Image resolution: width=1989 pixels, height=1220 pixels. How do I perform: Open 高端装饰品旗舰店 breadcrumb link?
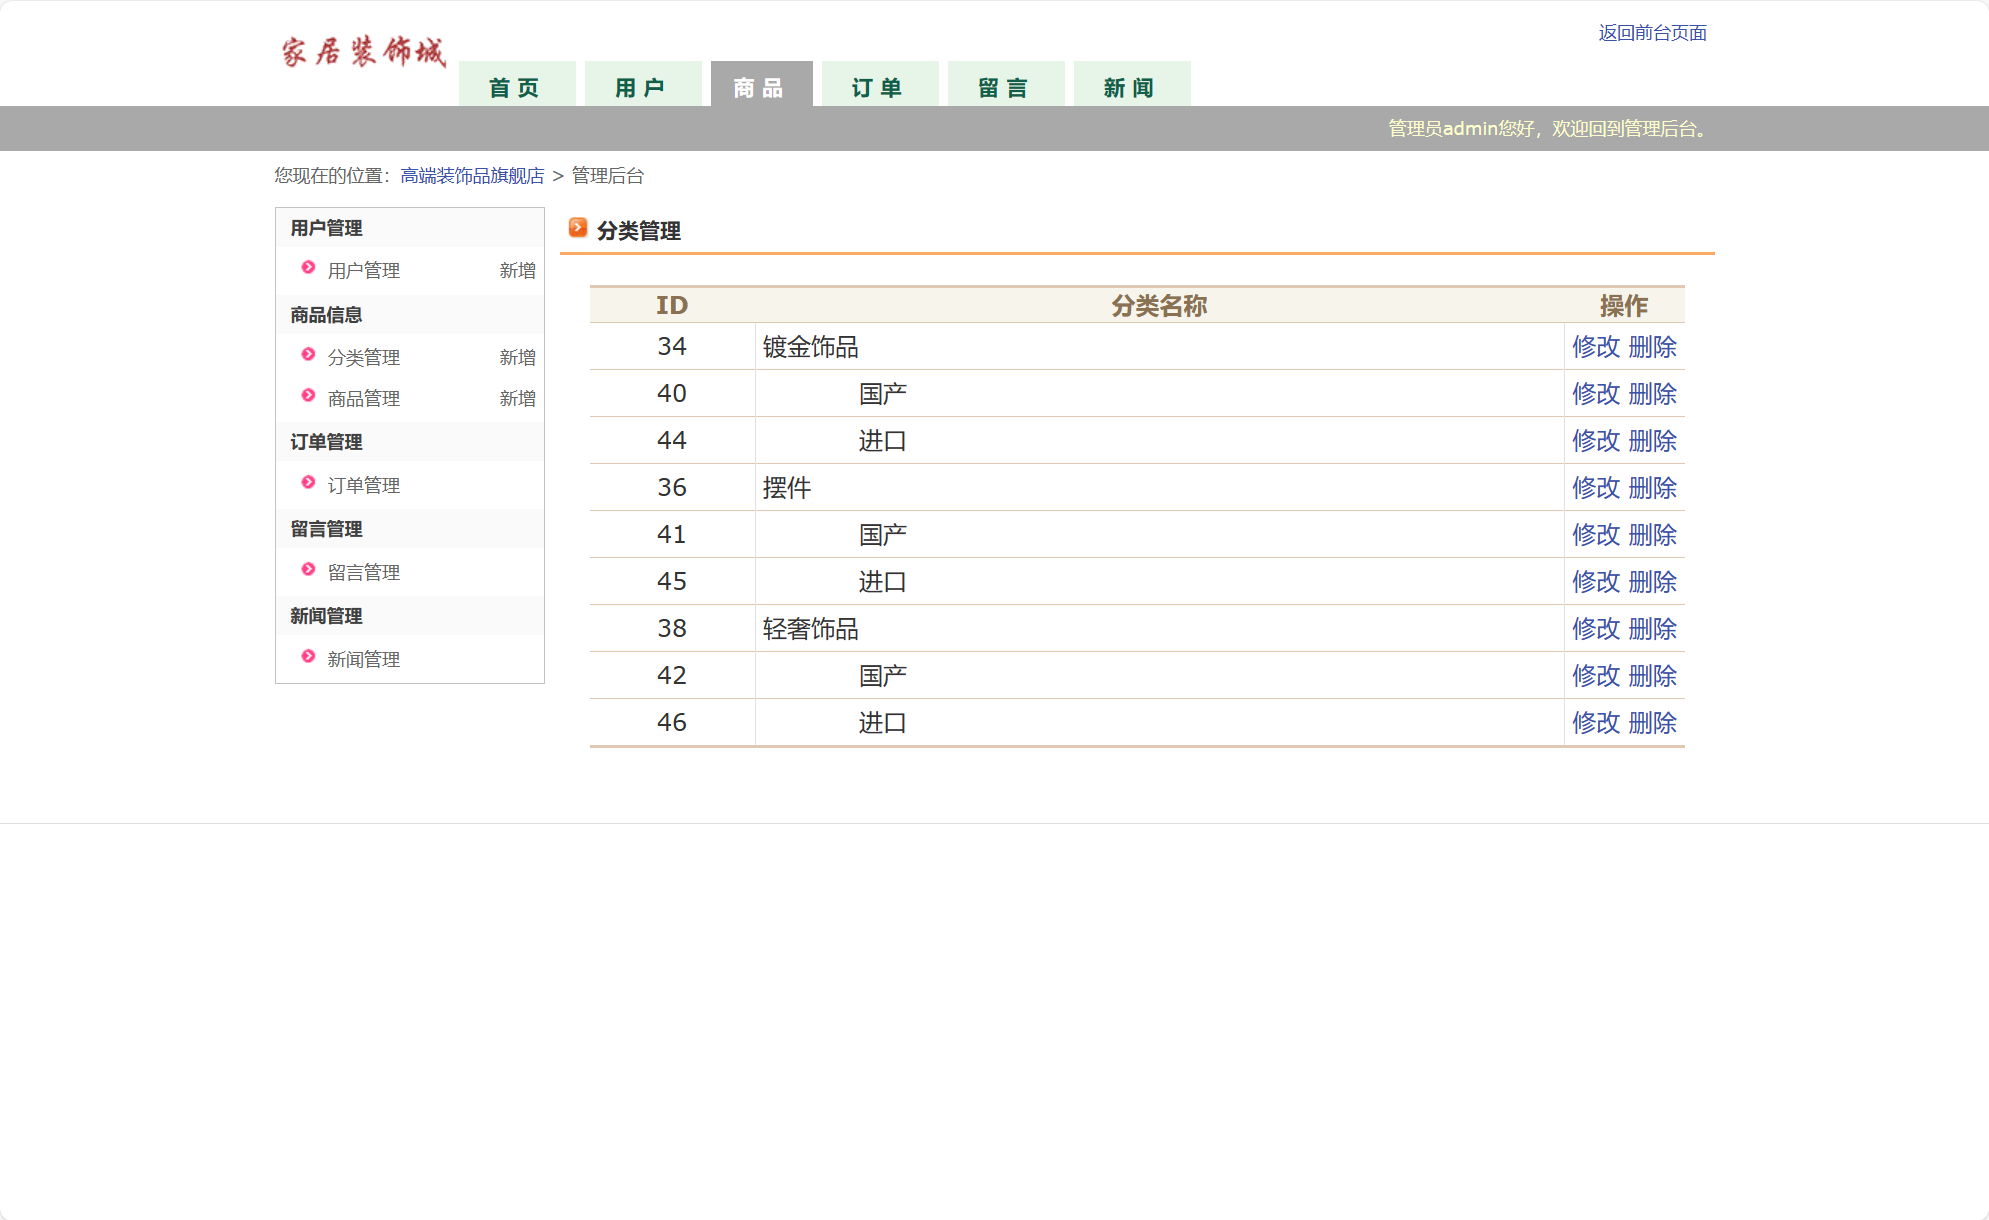[x=470, y=176]
